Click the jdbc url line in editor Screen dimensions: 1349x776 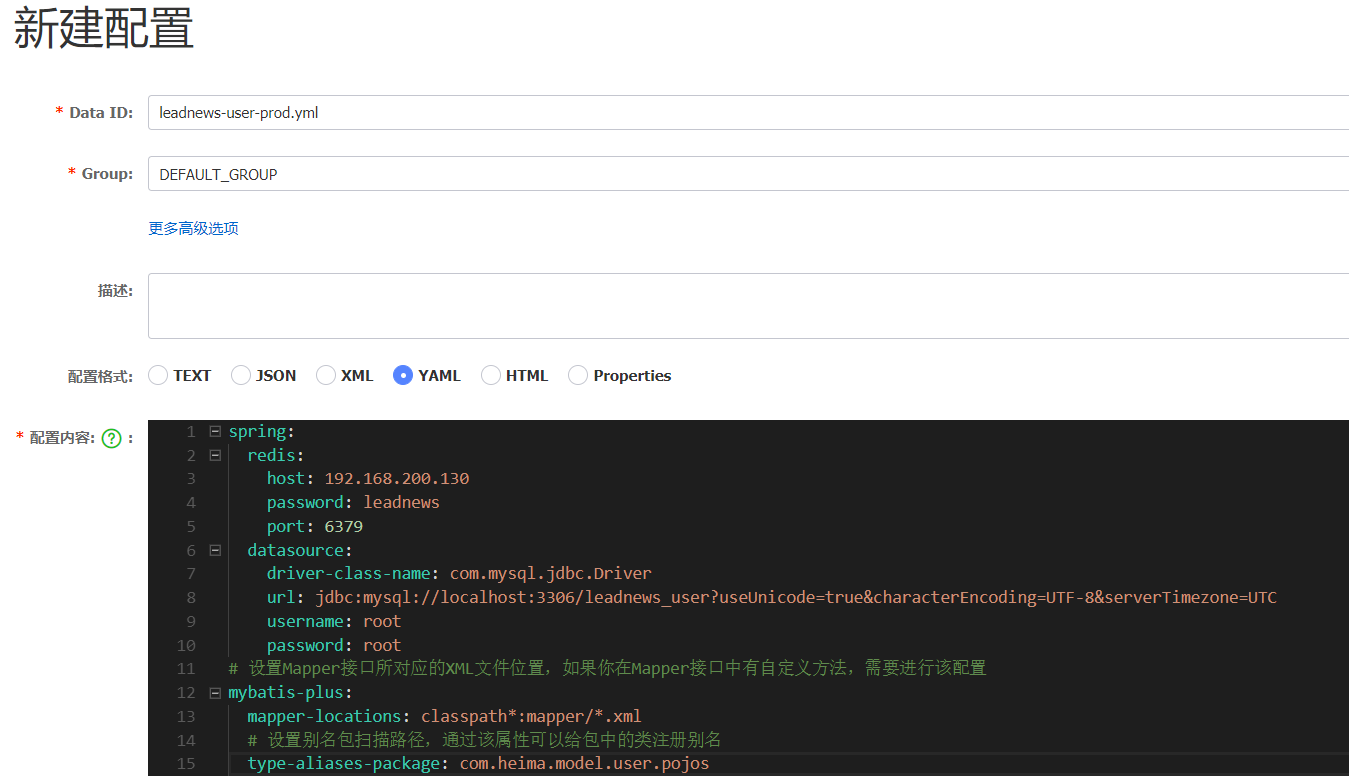pos(772,598)
